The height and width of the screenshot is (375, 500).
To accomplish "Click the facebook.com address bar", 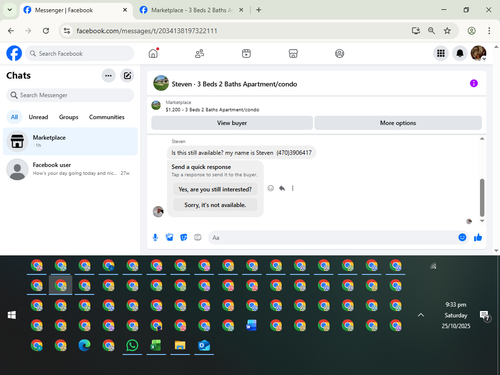I will click(x=147, y=31).
